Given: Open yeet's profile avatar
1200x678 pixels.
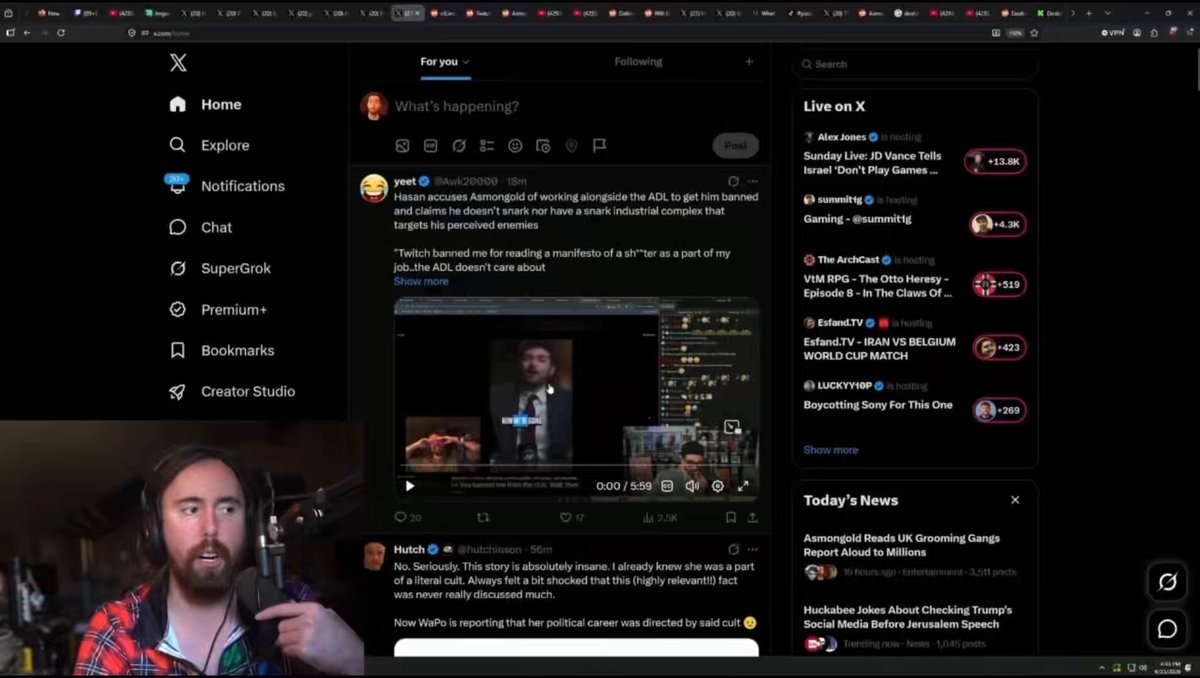Looking at the screenshot, I should 374,187.
